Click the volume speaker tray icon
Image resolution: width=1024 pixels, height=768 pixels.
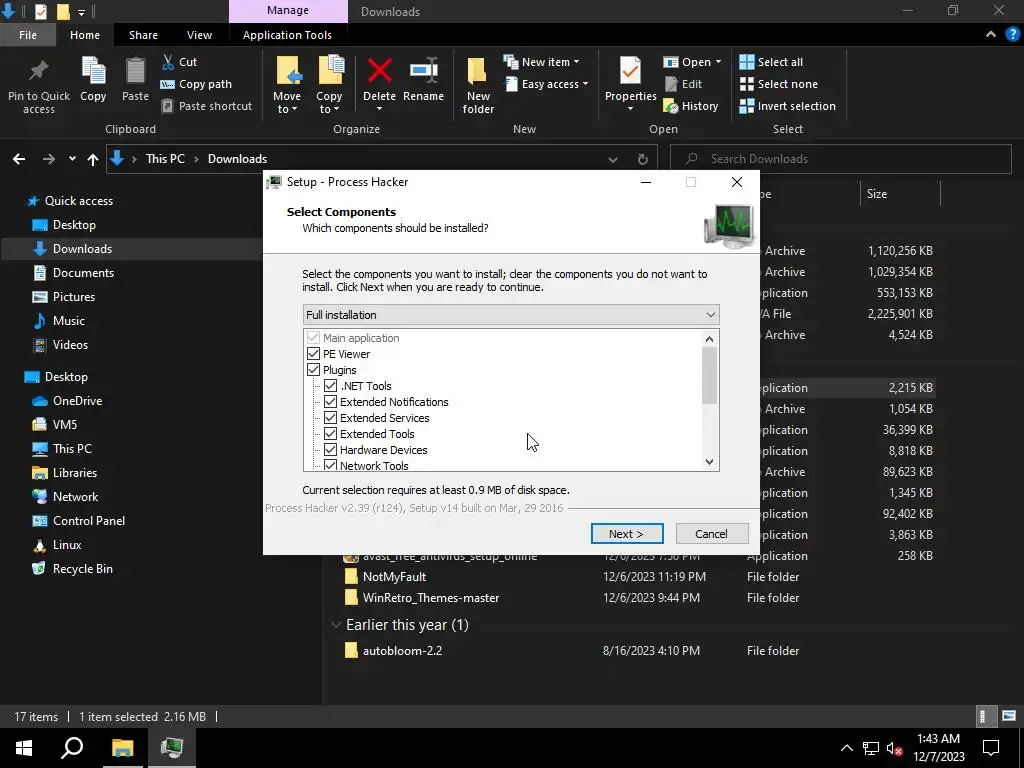(895, 749)
